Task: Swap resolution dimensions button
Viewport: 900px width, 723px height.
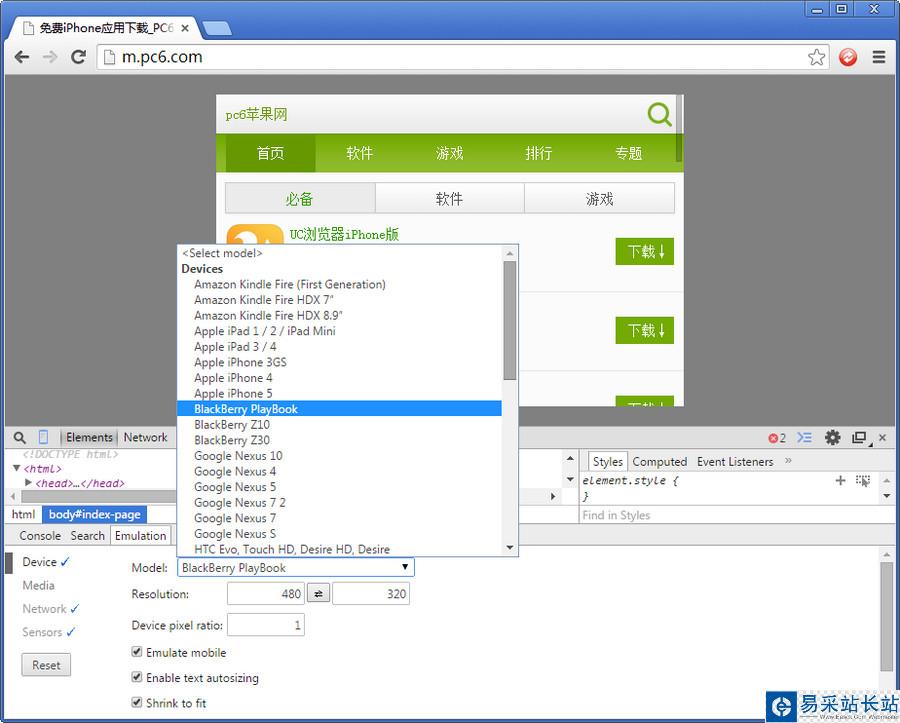Action: pyautogui.click(x=319, y=593)
